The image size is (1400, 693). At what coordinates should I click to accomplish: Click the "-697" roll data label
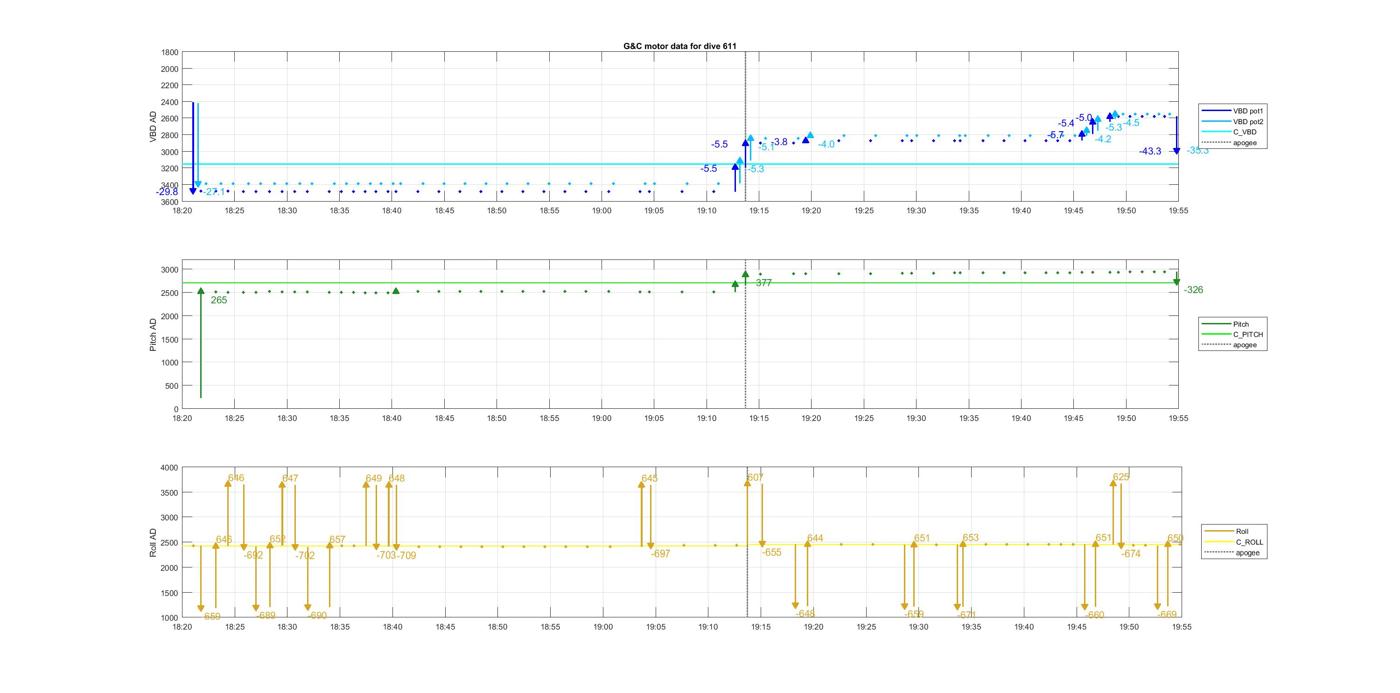click(x=661, y=554)
